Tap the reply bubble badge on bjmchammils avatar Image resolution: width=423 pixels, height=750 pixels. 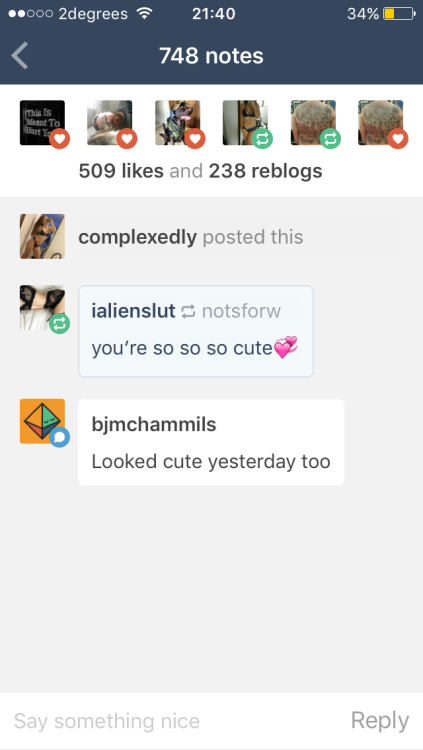pyautogui.click(x=59, y=437)
